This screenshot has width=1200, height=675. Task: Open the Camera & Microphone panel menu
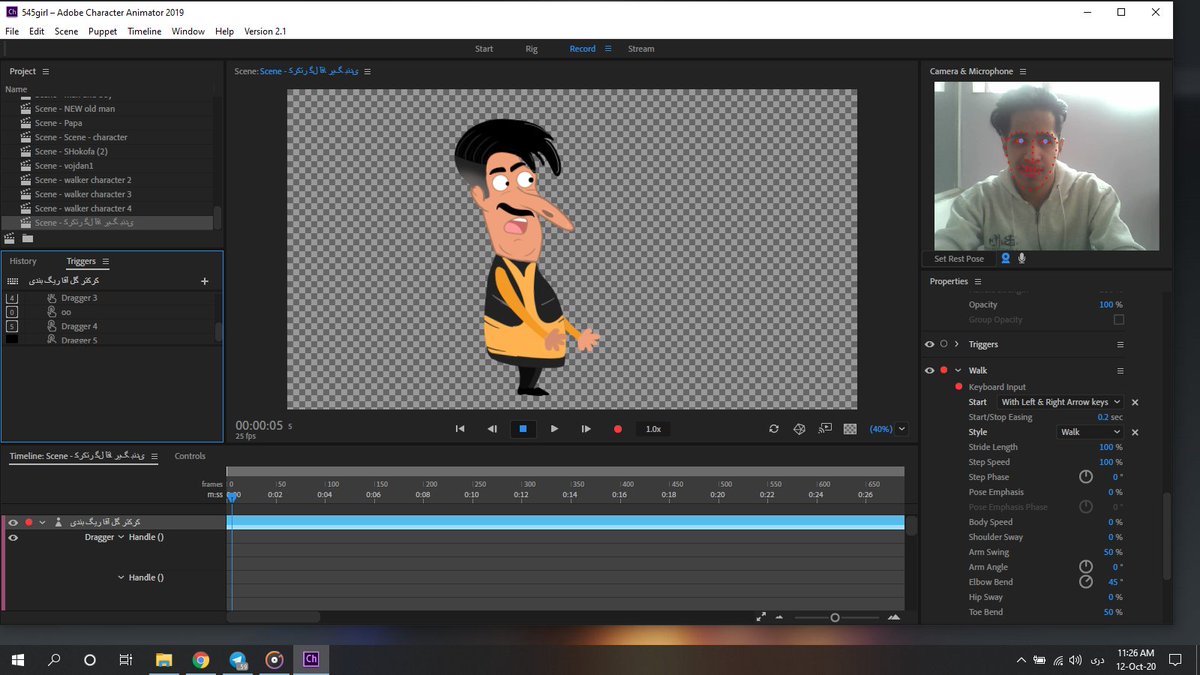(1023, 71)
